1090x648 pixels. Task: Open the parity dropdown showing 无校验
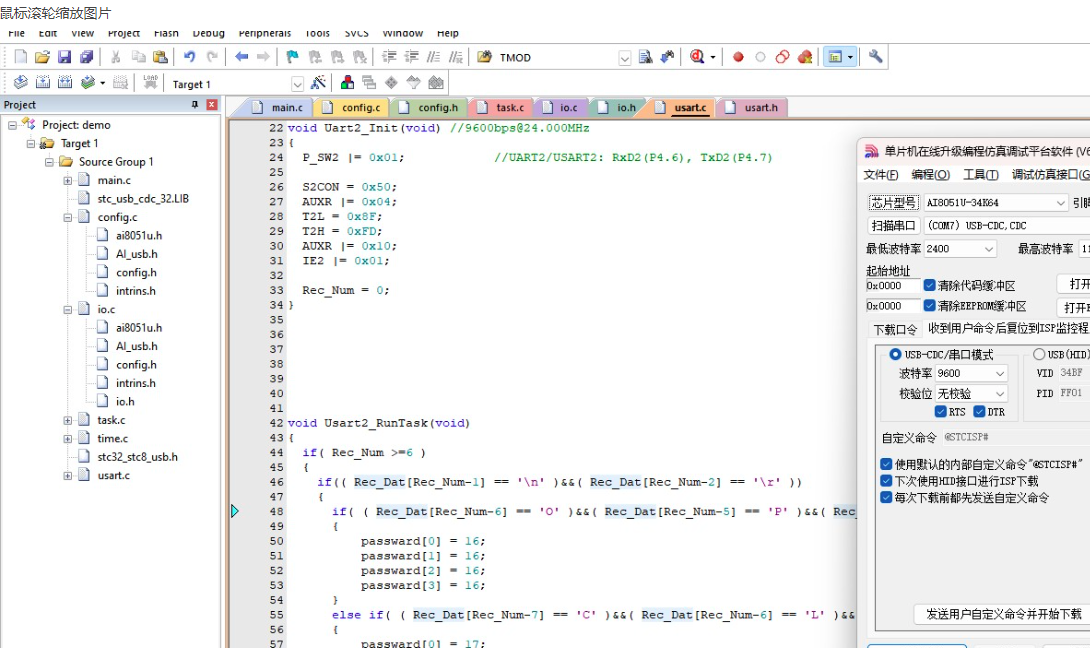(x=1000, y=394)
